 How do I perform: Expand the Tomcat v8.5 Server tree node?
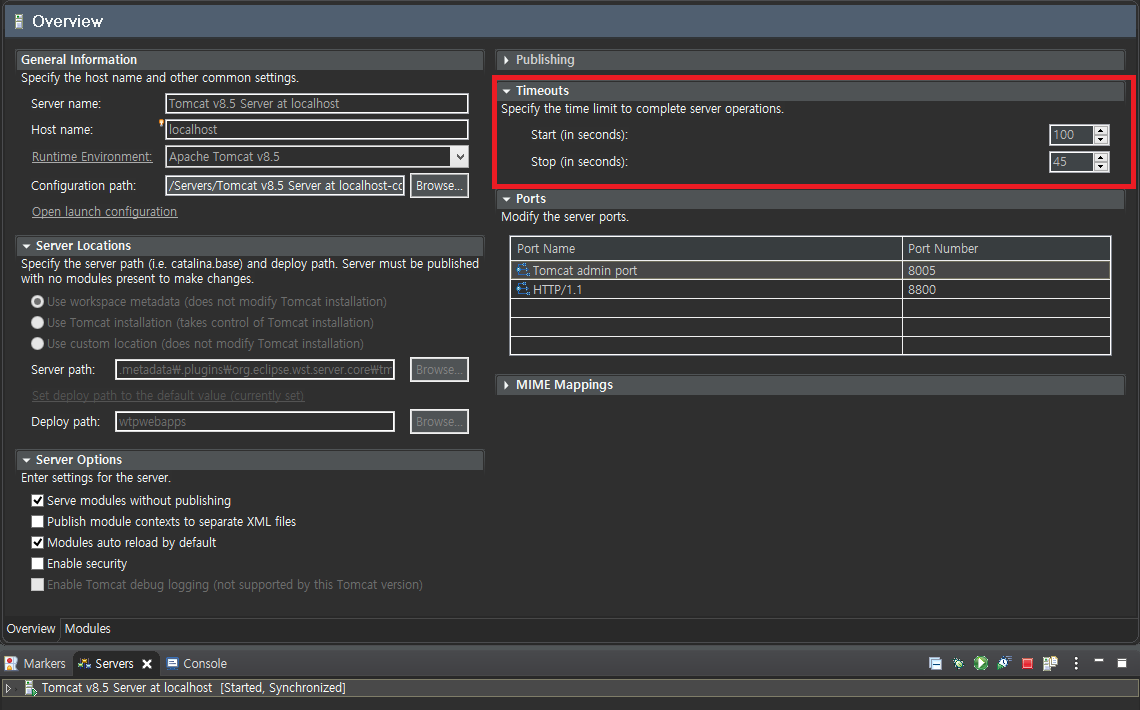tap(9, 688)
